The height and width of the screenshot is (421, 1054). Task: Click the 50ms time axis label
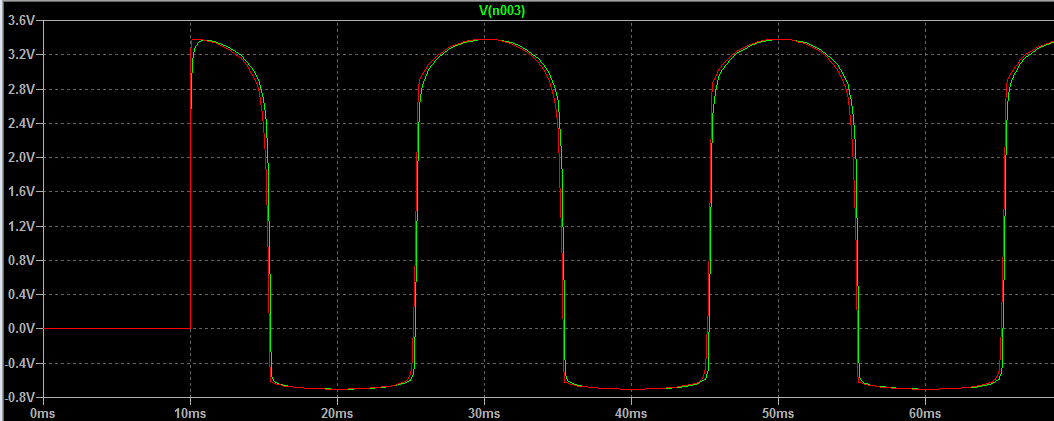pos(778,411)
